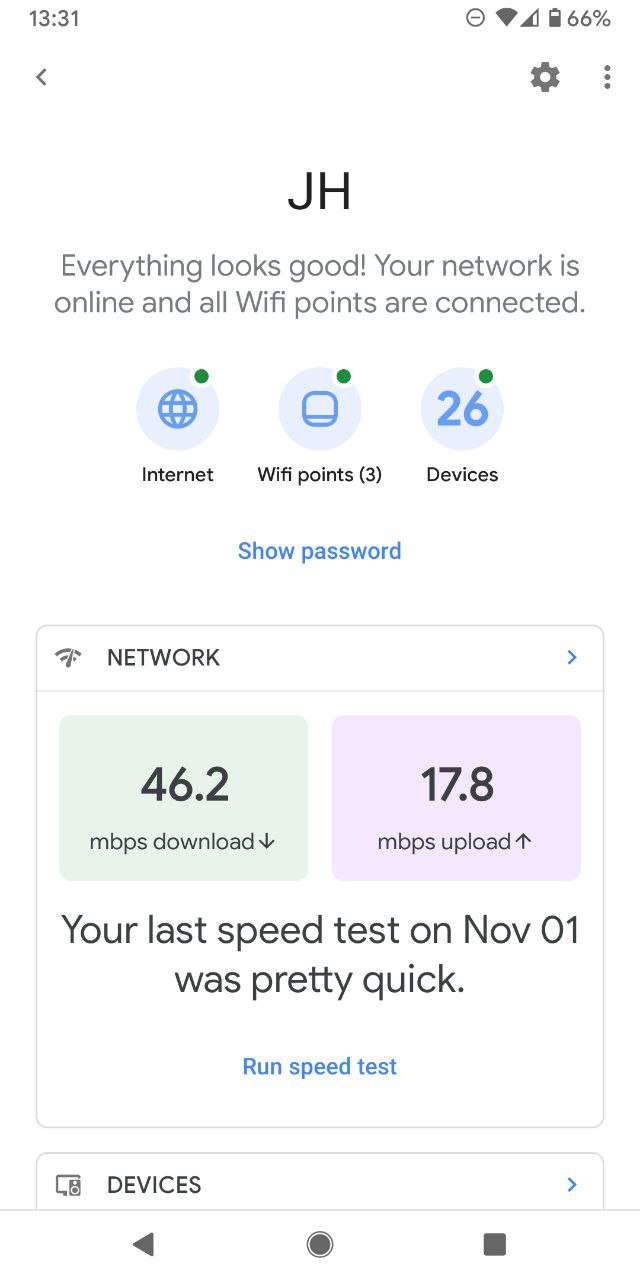Go back using the top-left arrow
The image size is (640, 1280).
41,77
